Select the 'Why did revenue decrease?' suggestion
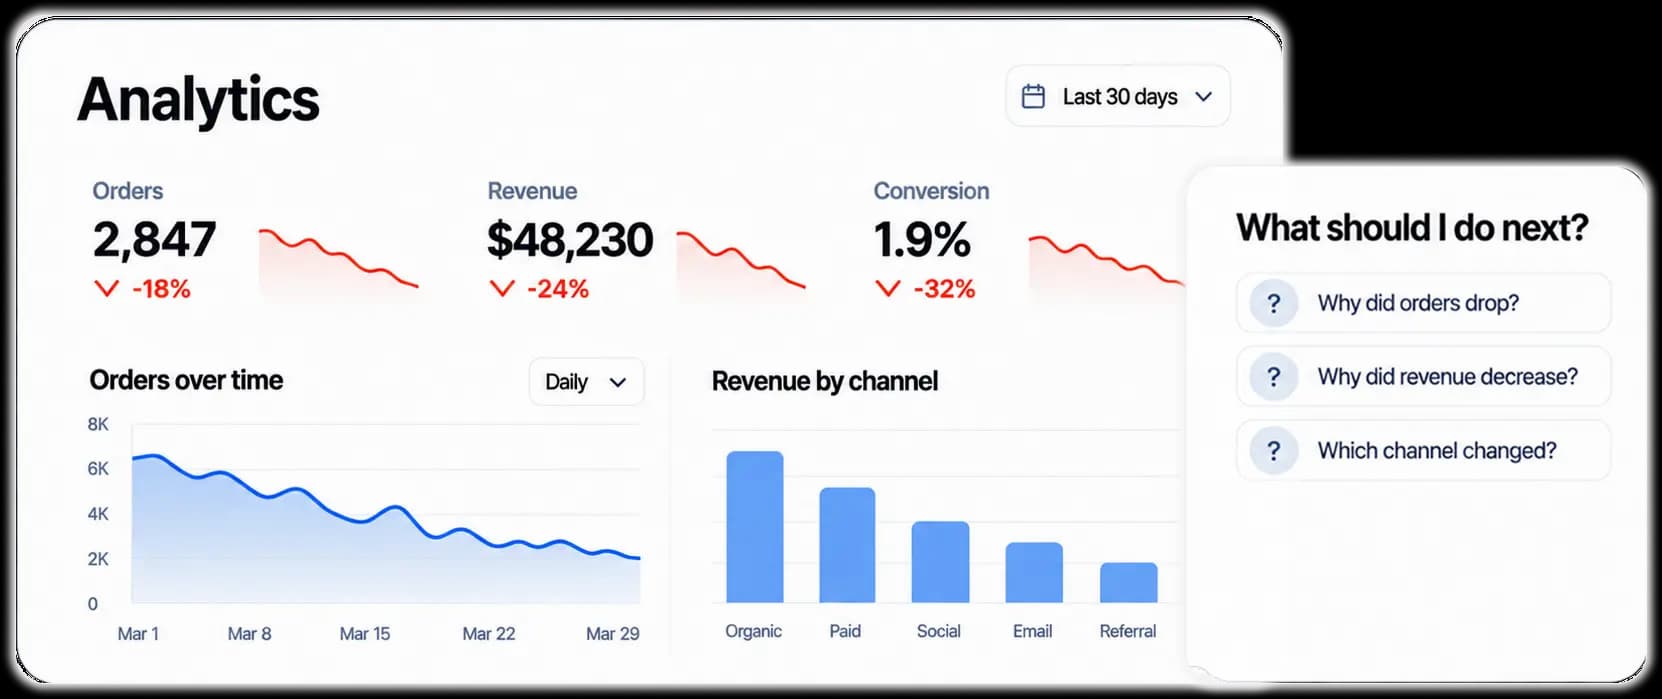The image size is (1662, 699). tap(1424, 377)
